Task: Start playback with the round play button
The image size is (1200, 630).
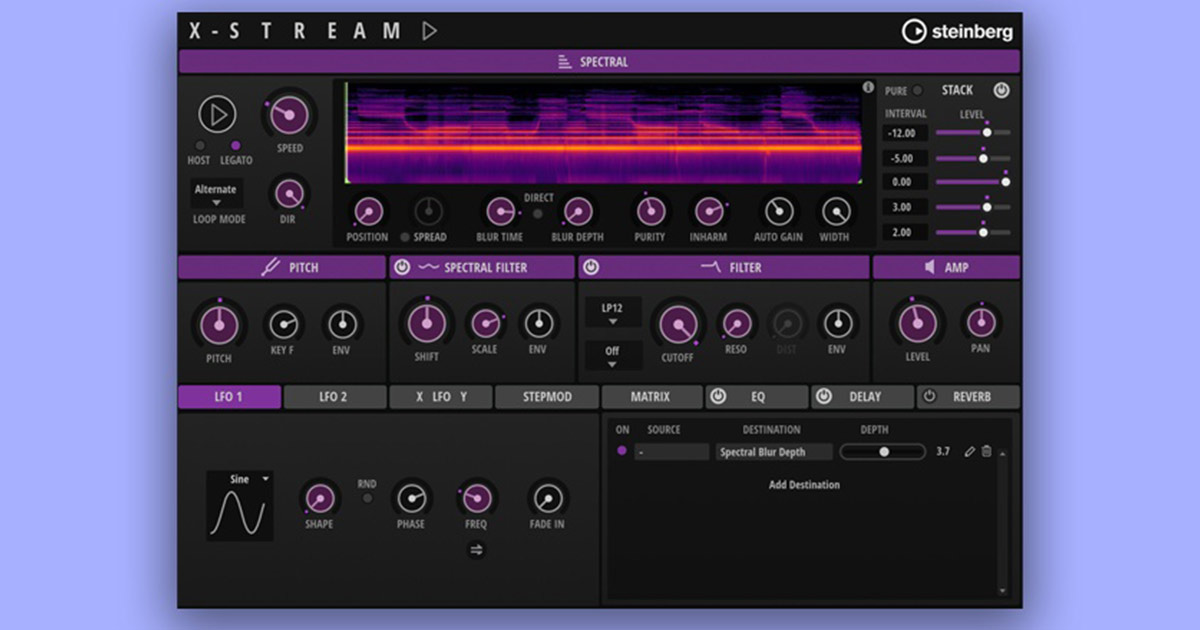Action: tap(216, 114)
